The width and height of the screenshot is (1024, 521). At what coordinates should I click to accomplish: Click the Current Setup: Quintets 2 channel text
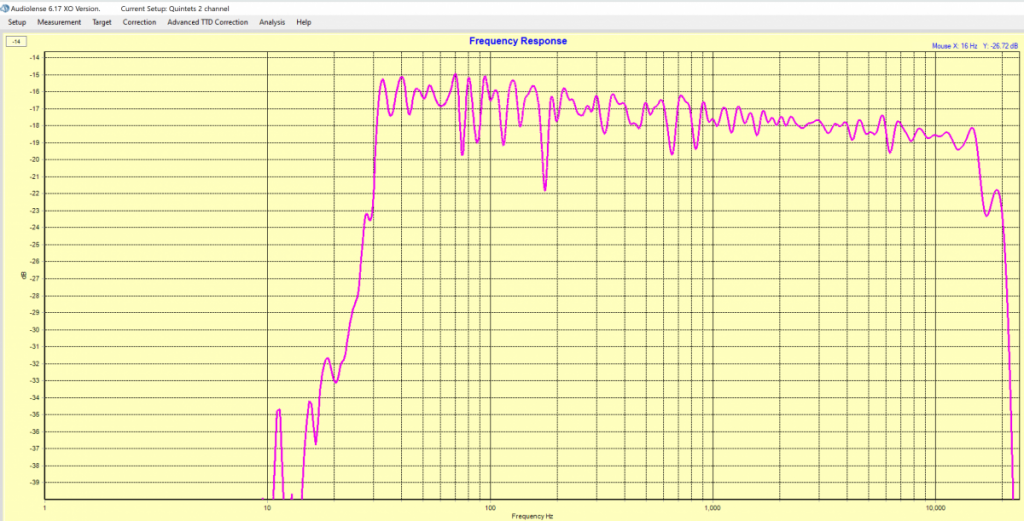coord(175,8)
